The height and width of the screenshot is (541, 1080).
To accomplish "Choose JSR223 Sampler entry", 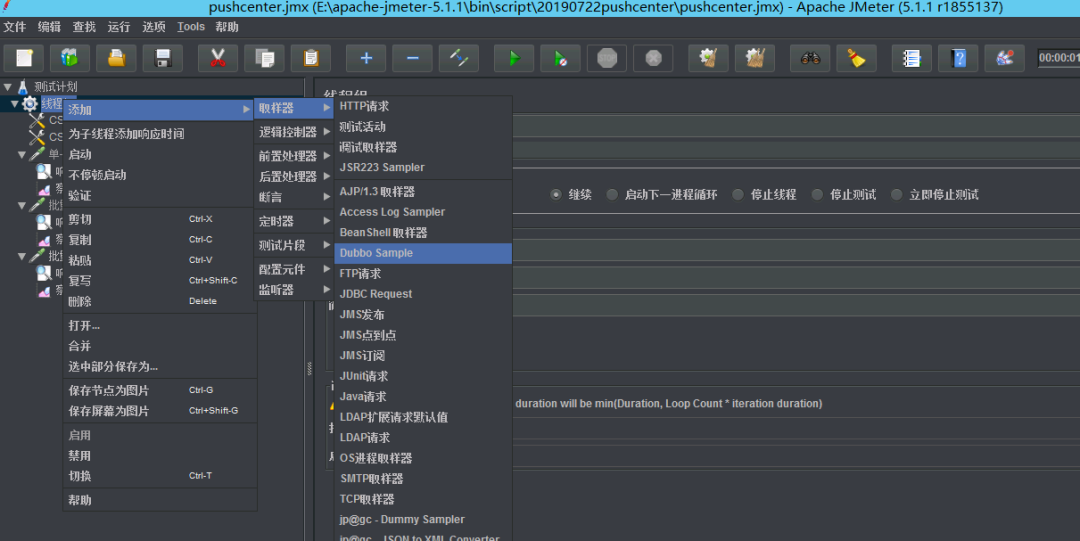I will point(423,167).
